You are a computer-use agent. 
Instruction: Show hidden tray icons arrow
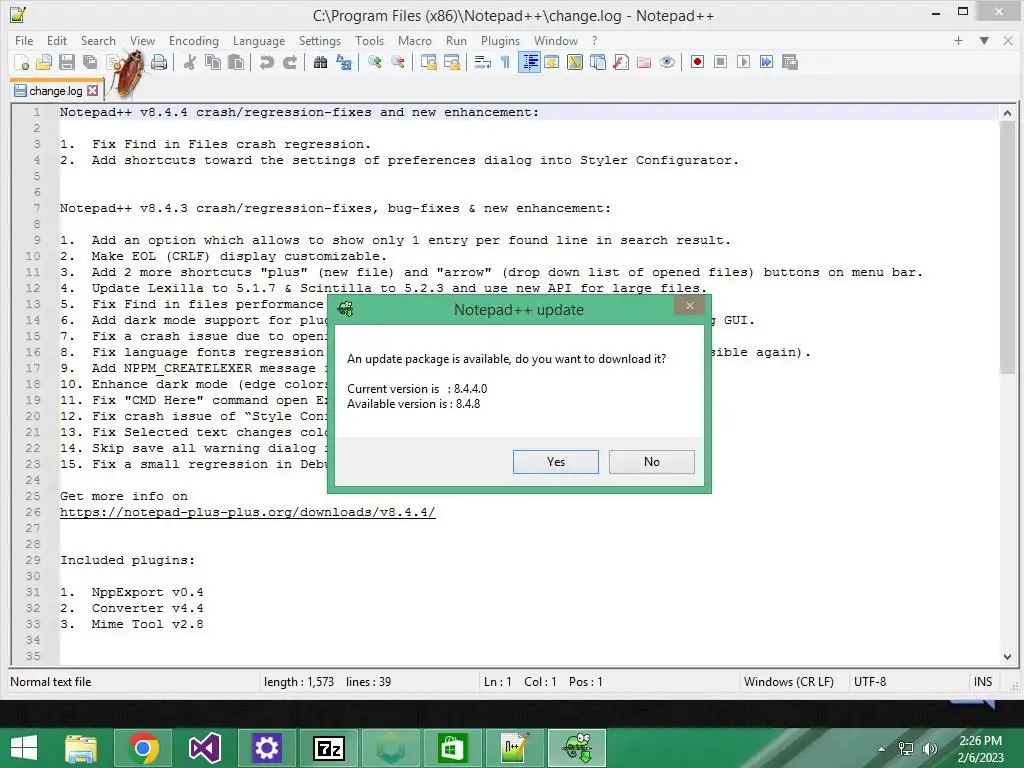[x=882, y=749]
